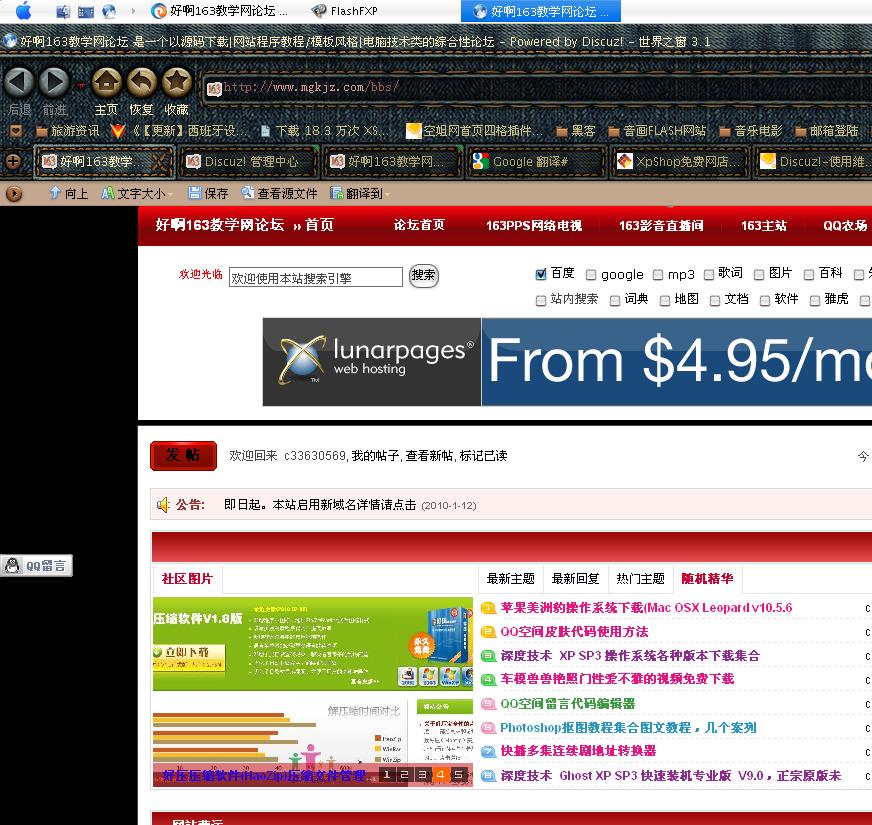Open 163影音直播间 in the nav bar

tap(661, 225)
